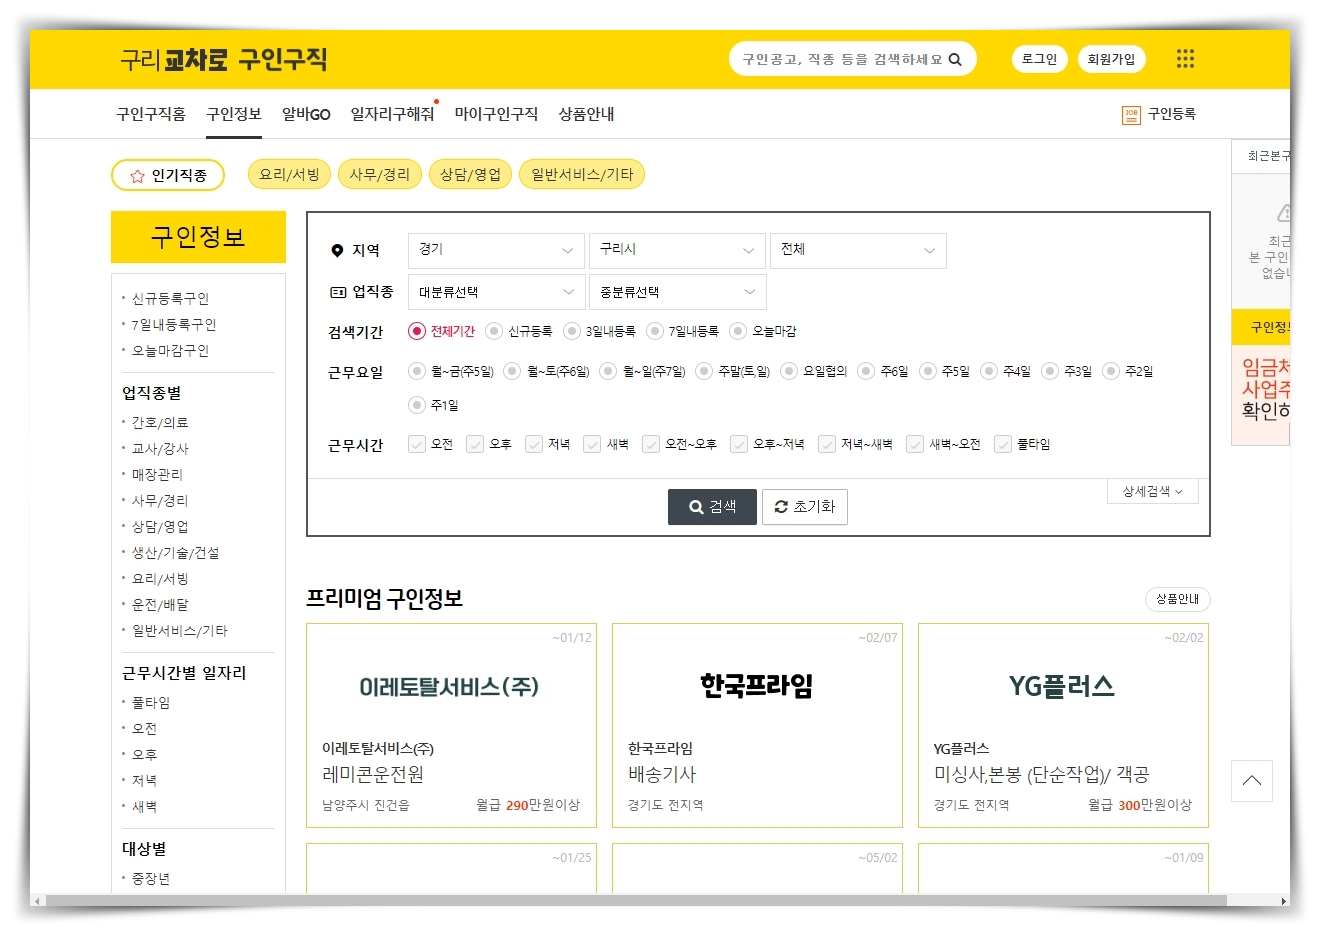Open 매장관리 sidebar category
Viewport: 1320px width, 936px height.
157,475
